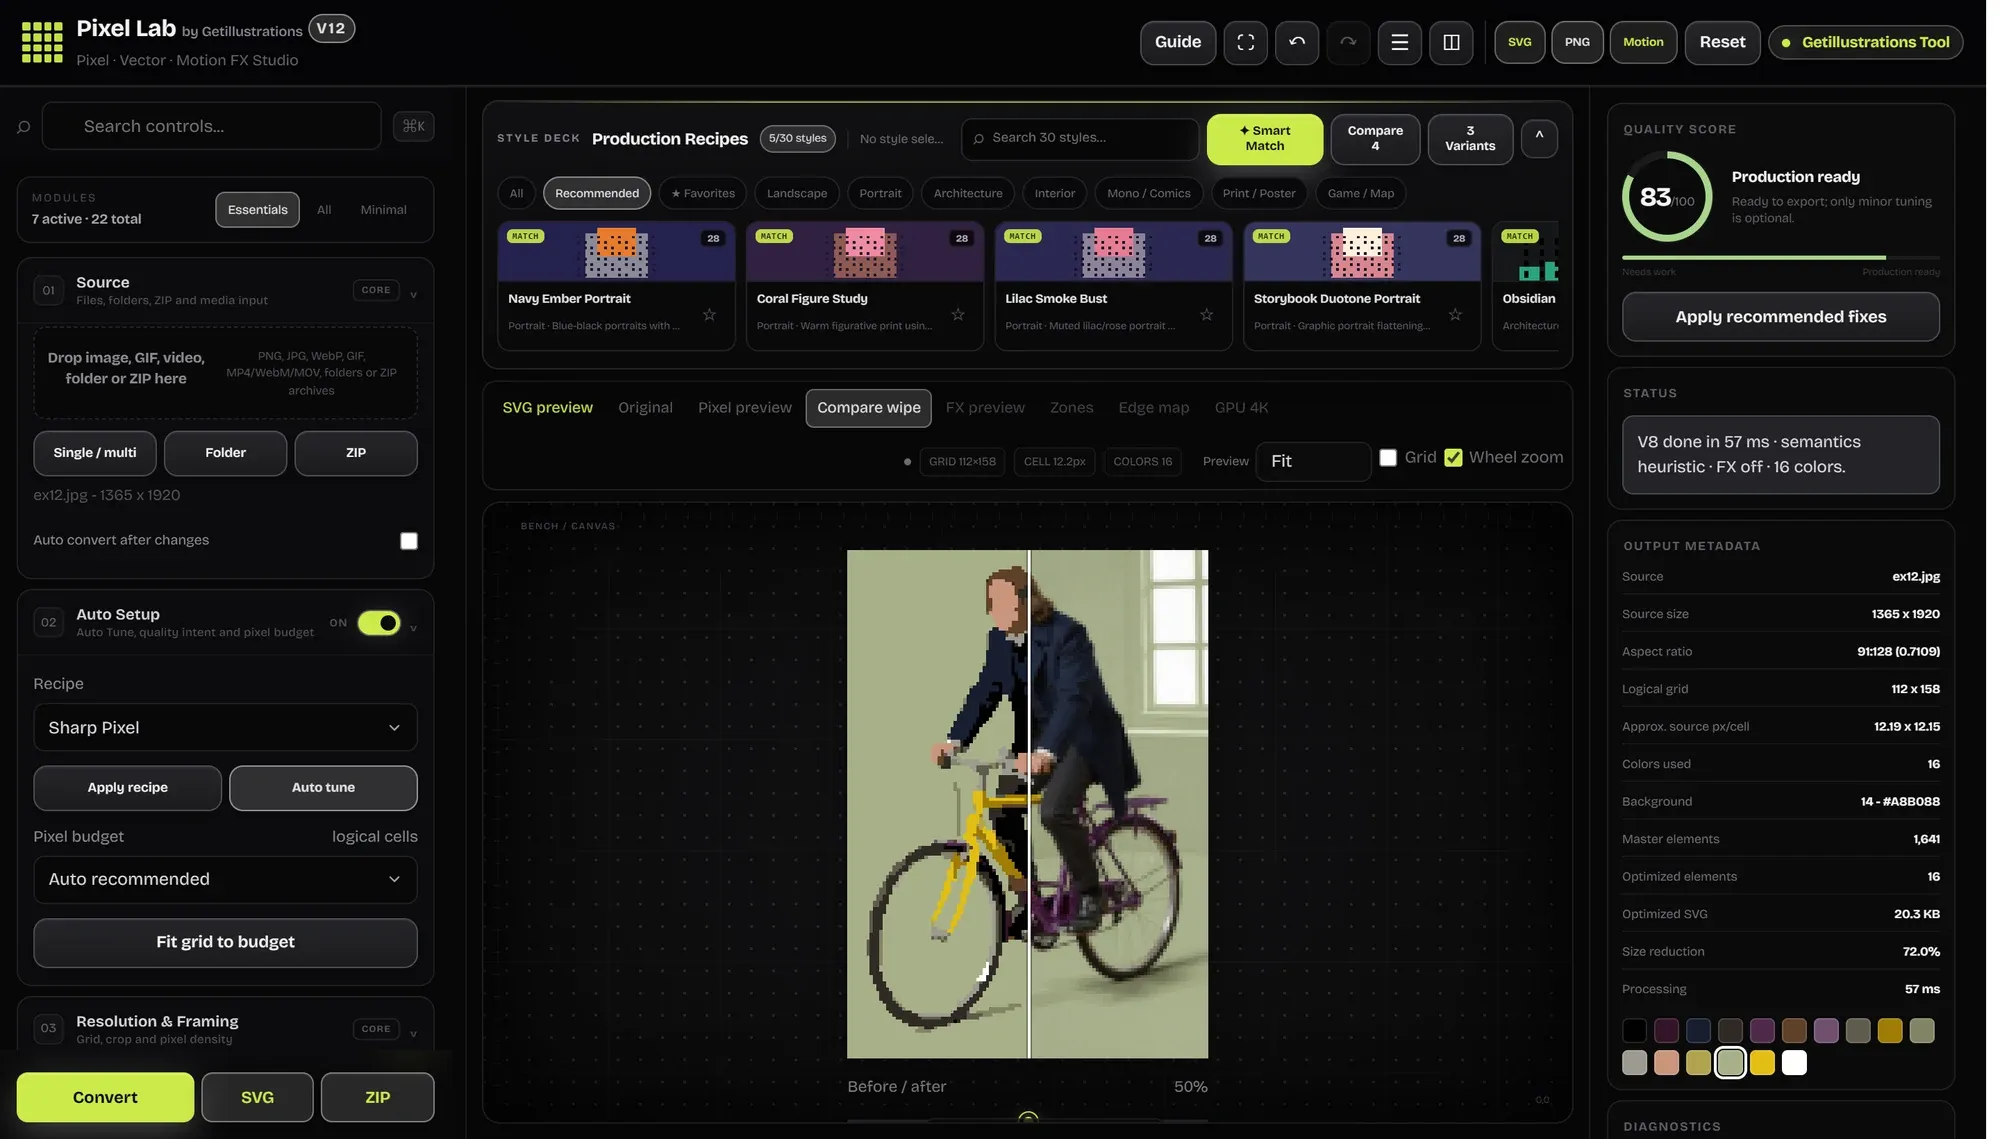Collapse the Style Deck with caret button

[1539, 138]
